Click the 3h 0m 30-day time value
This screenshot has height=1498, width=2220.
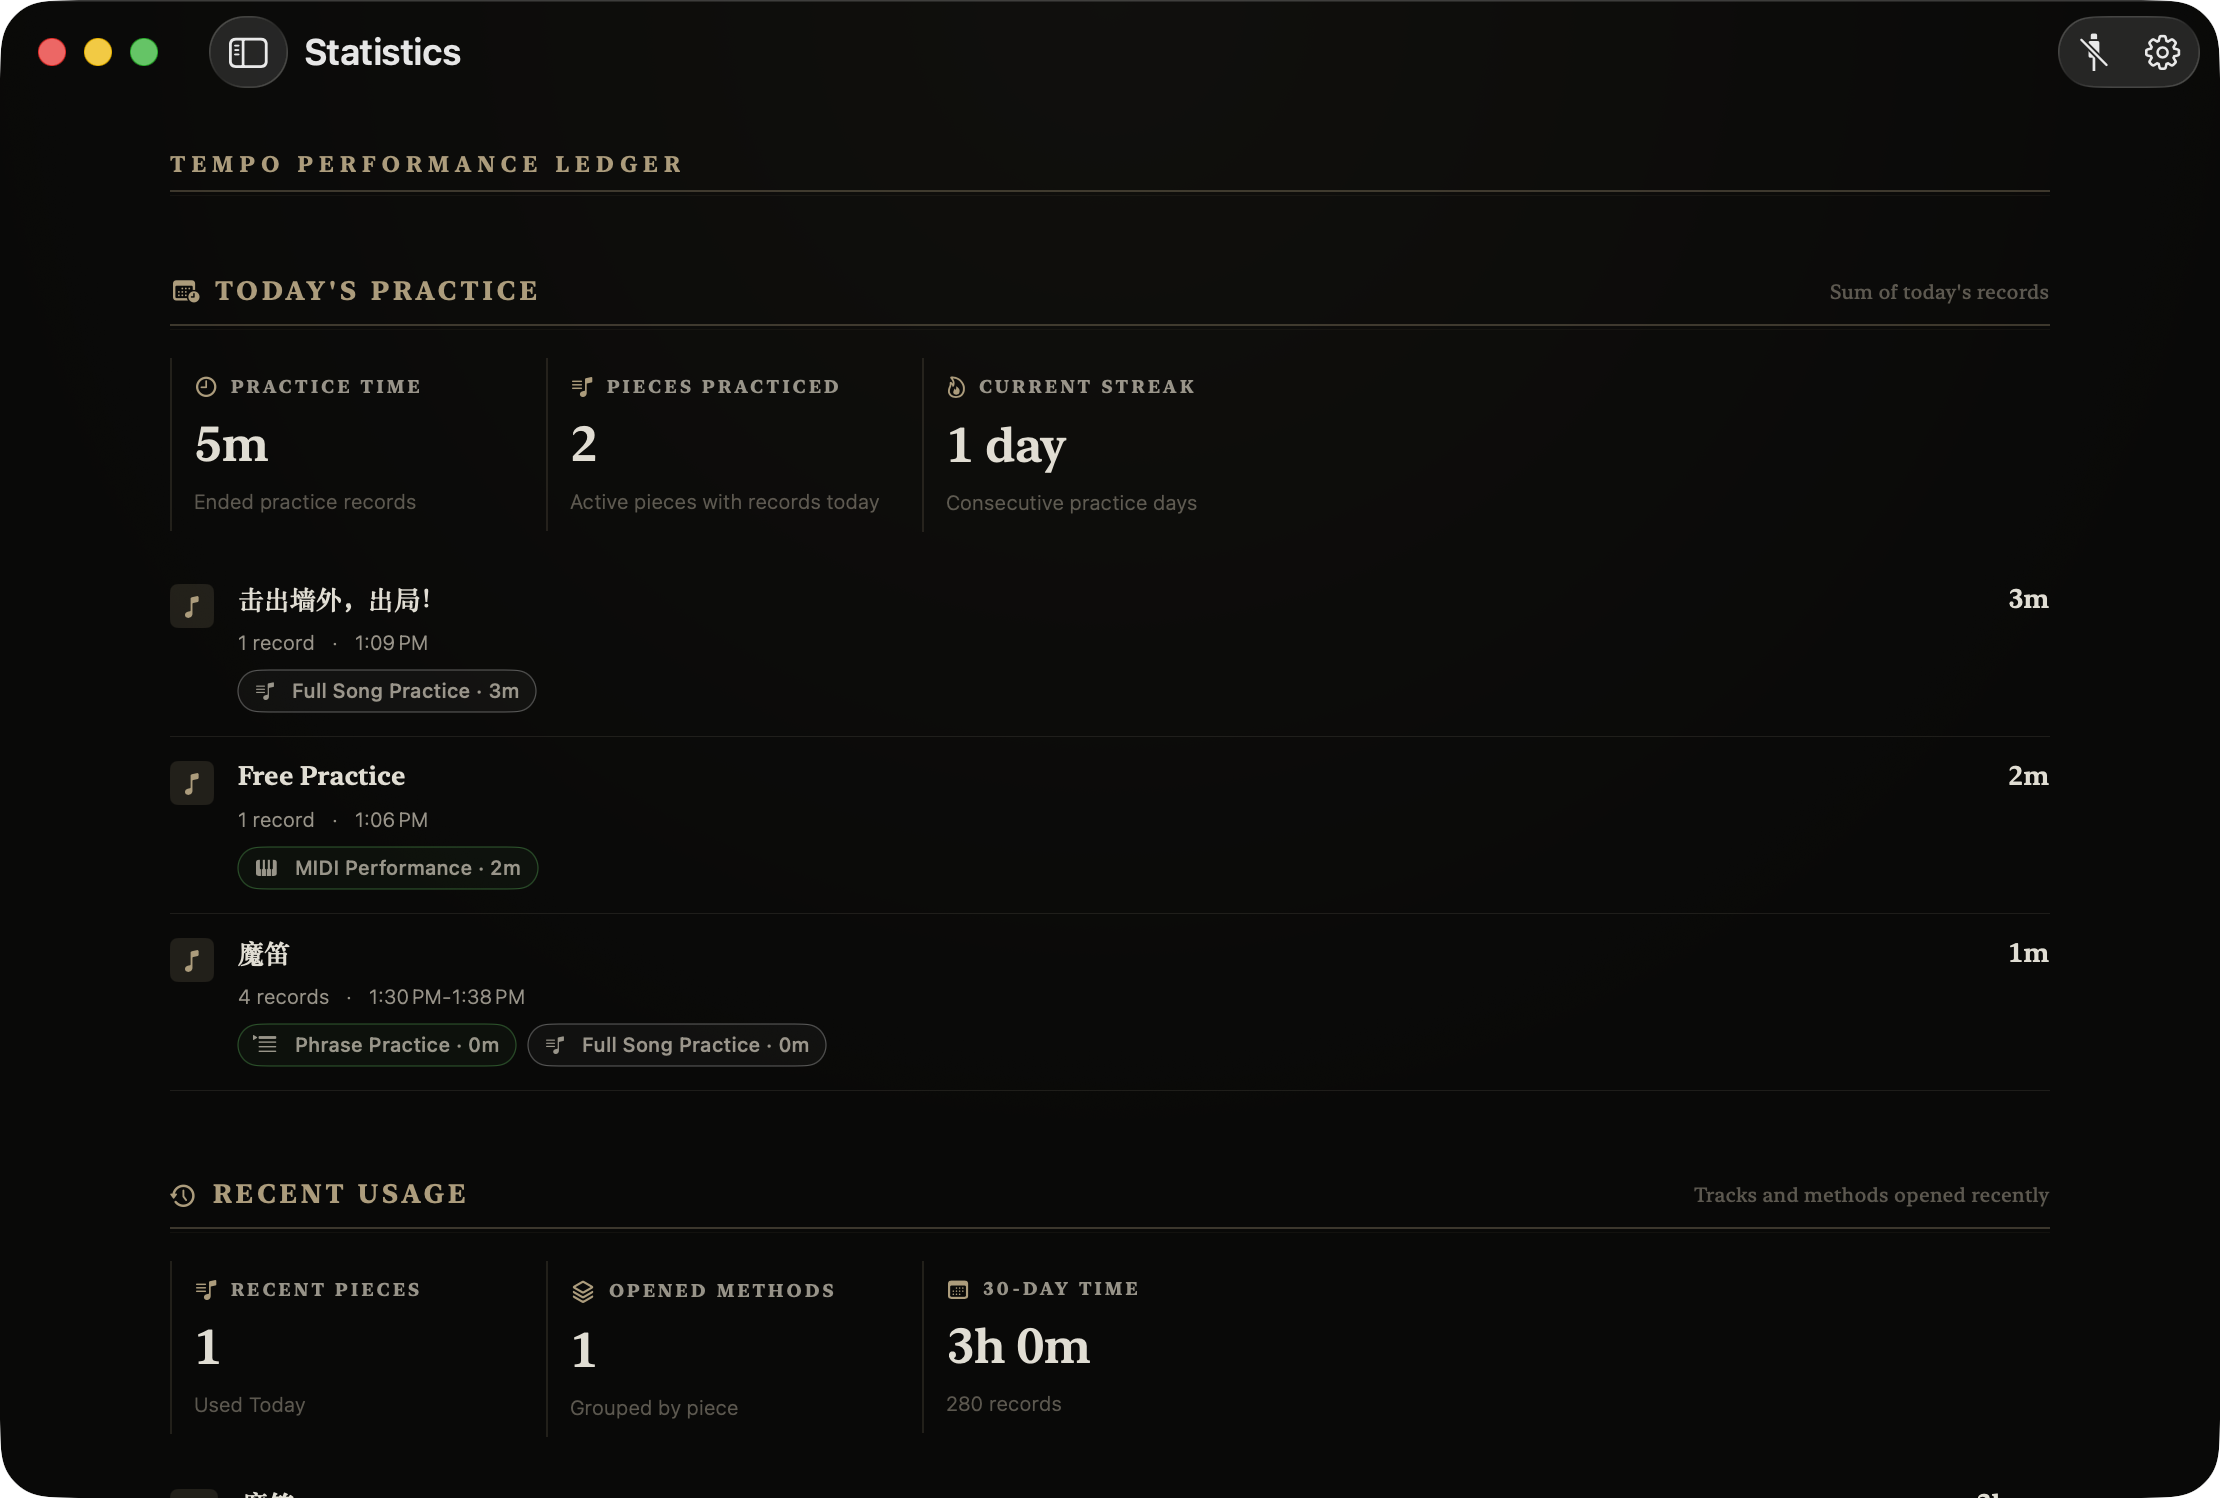1019,1347
